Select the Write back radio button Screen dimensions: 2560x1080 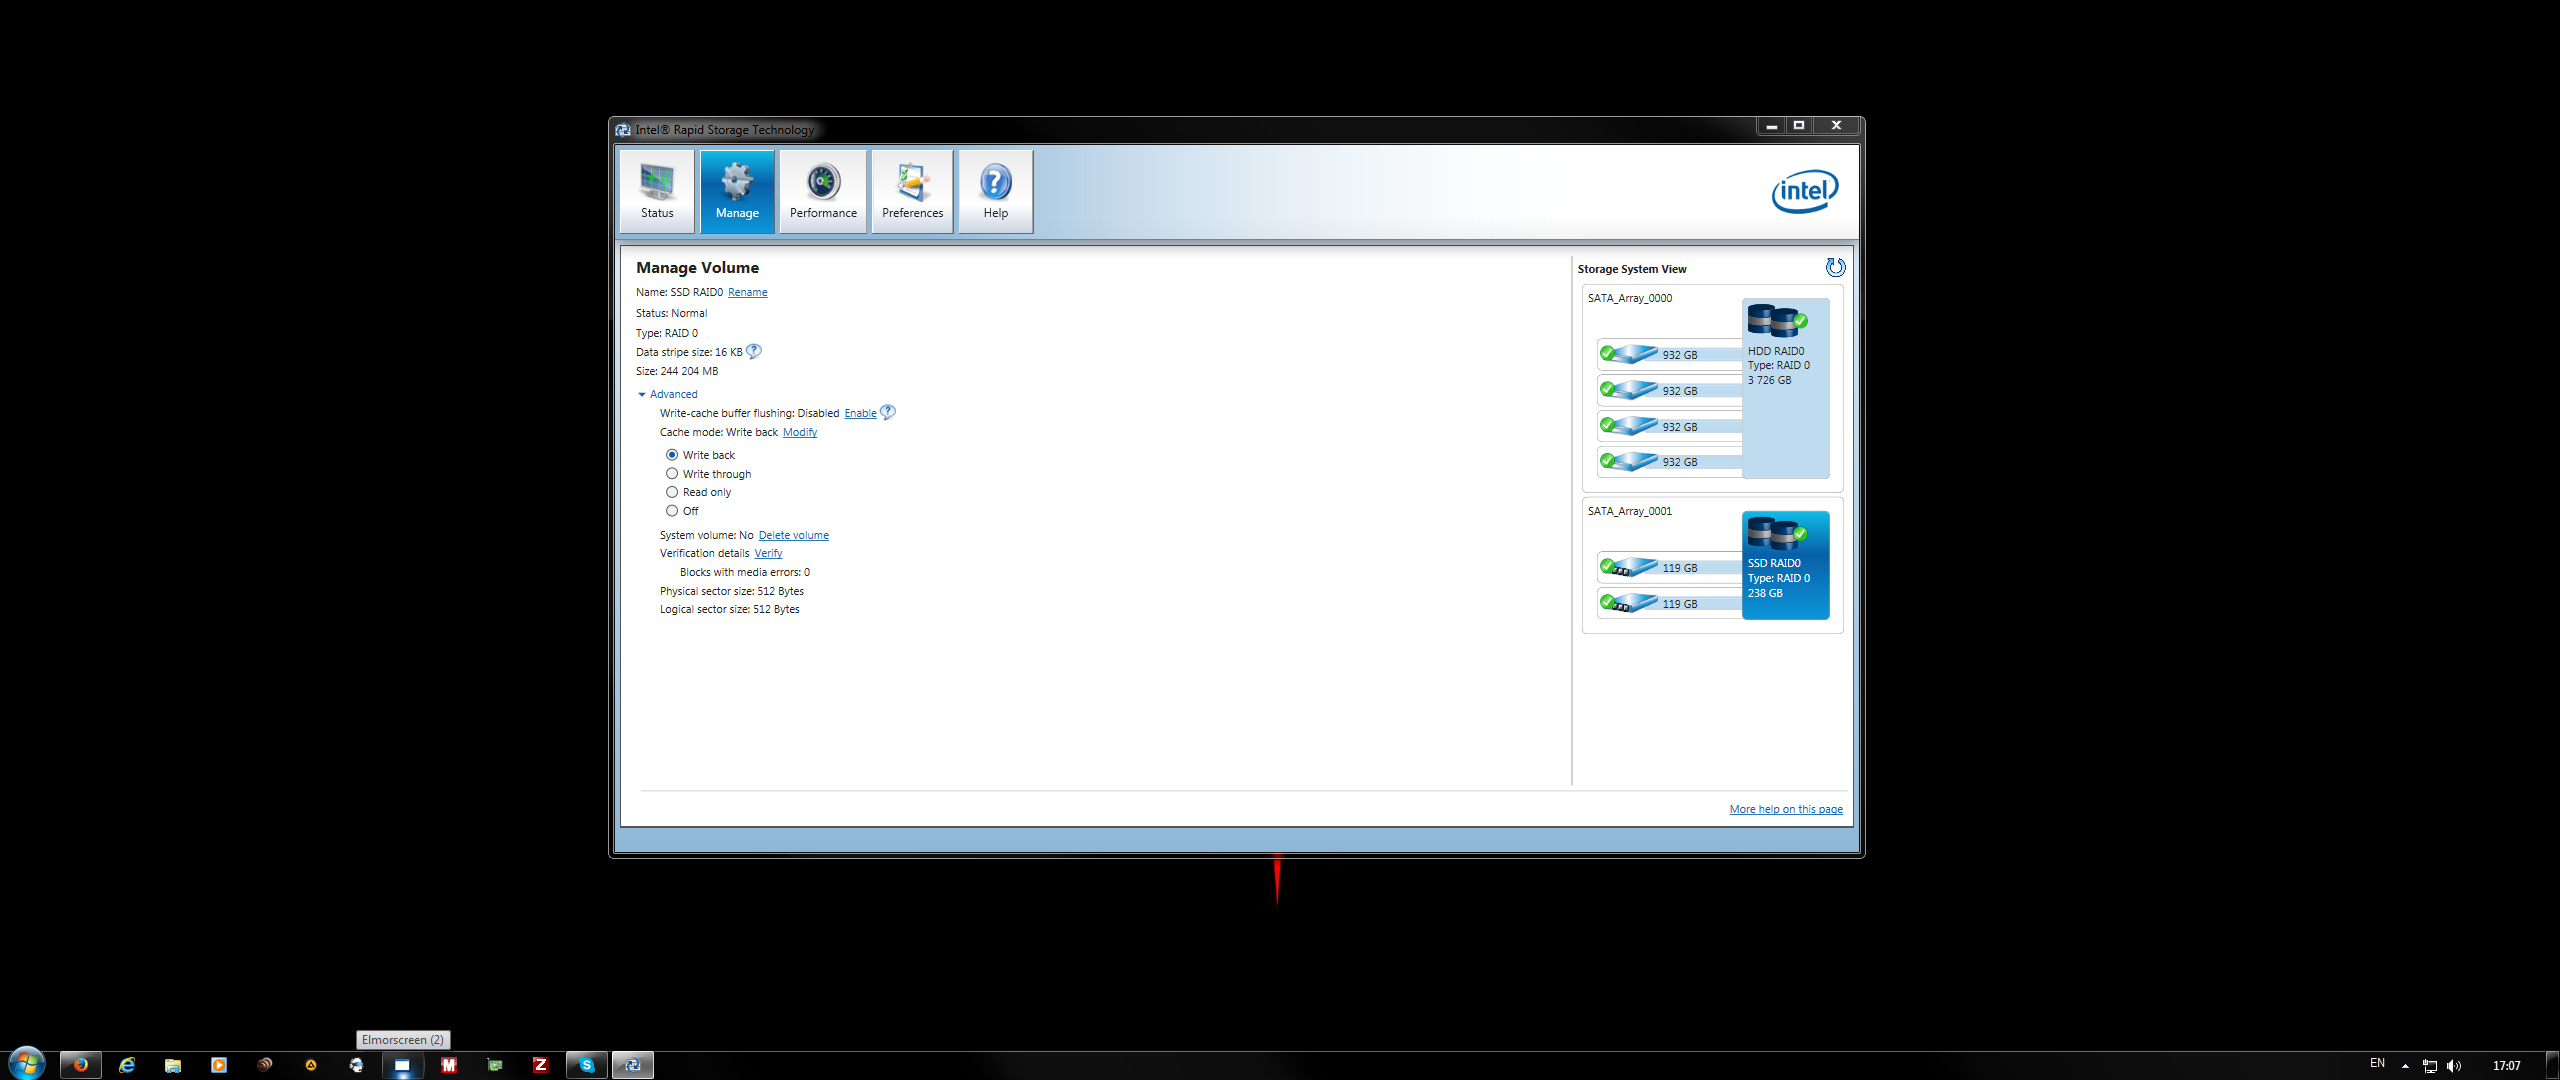point(672,455)
